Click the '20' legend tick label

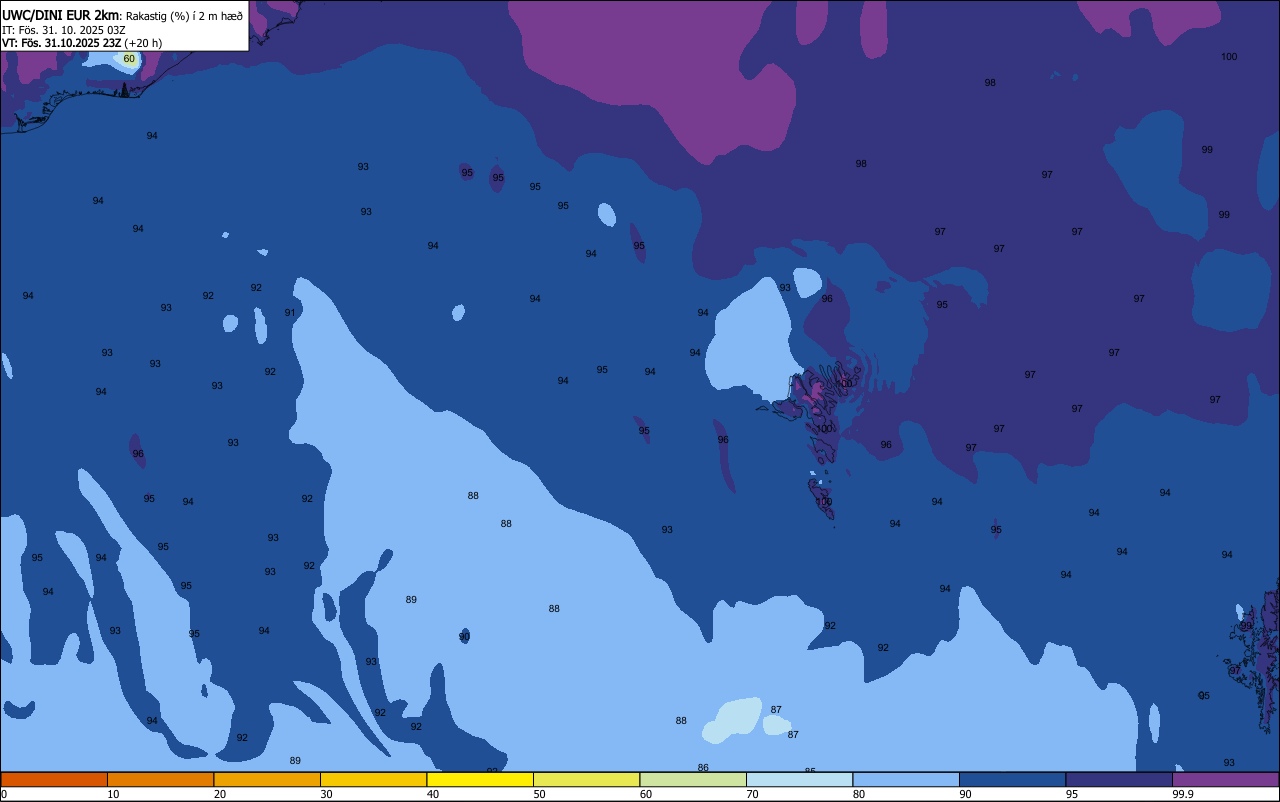point(220,794)
